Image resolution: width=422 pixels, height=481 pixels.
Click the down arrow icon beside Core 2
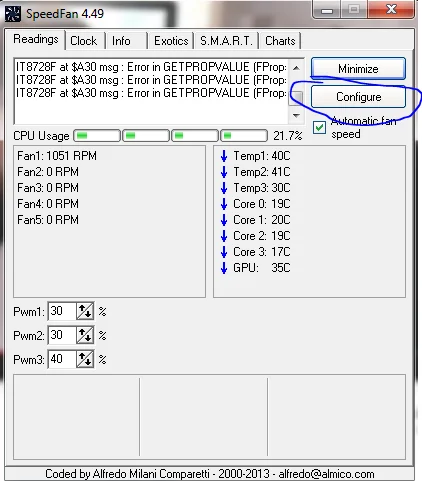coord(224,236)
